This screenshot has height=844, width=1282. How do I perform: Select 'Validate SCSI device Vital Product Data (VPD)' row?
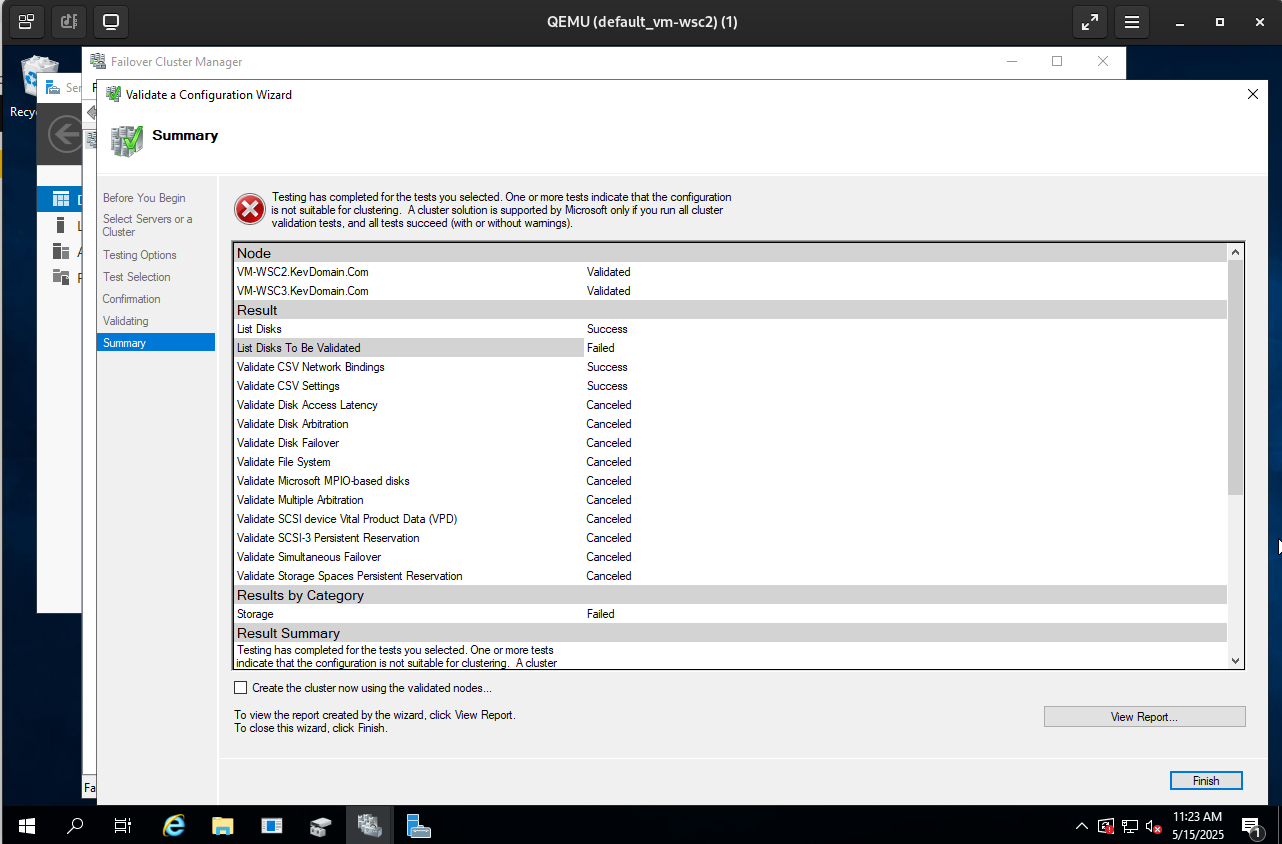730,519
